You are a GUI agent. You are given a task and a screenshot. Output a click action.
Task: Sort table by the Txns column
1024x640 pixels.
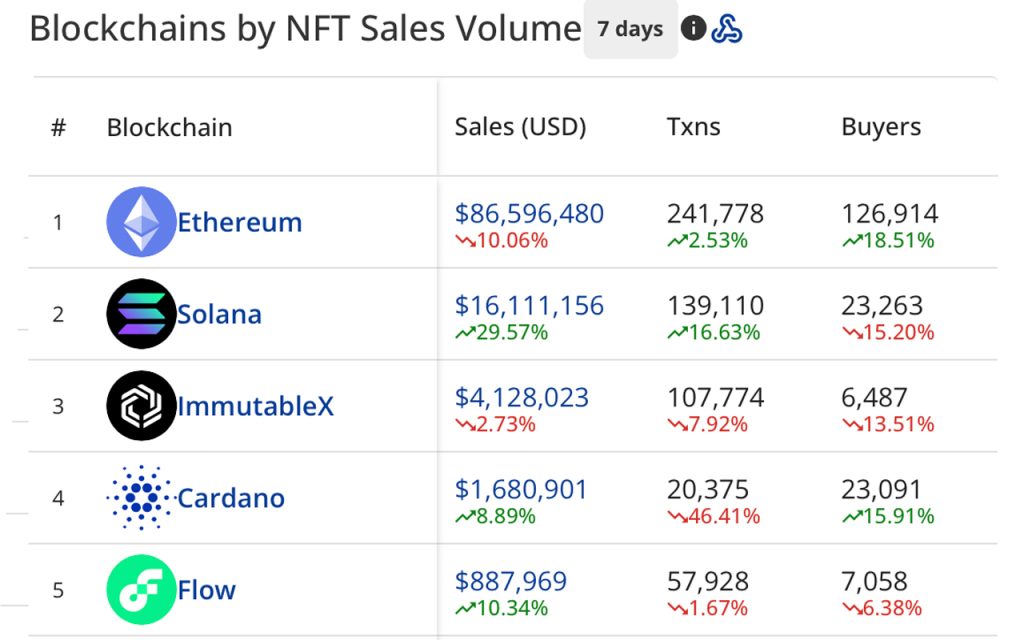(694, 127)
